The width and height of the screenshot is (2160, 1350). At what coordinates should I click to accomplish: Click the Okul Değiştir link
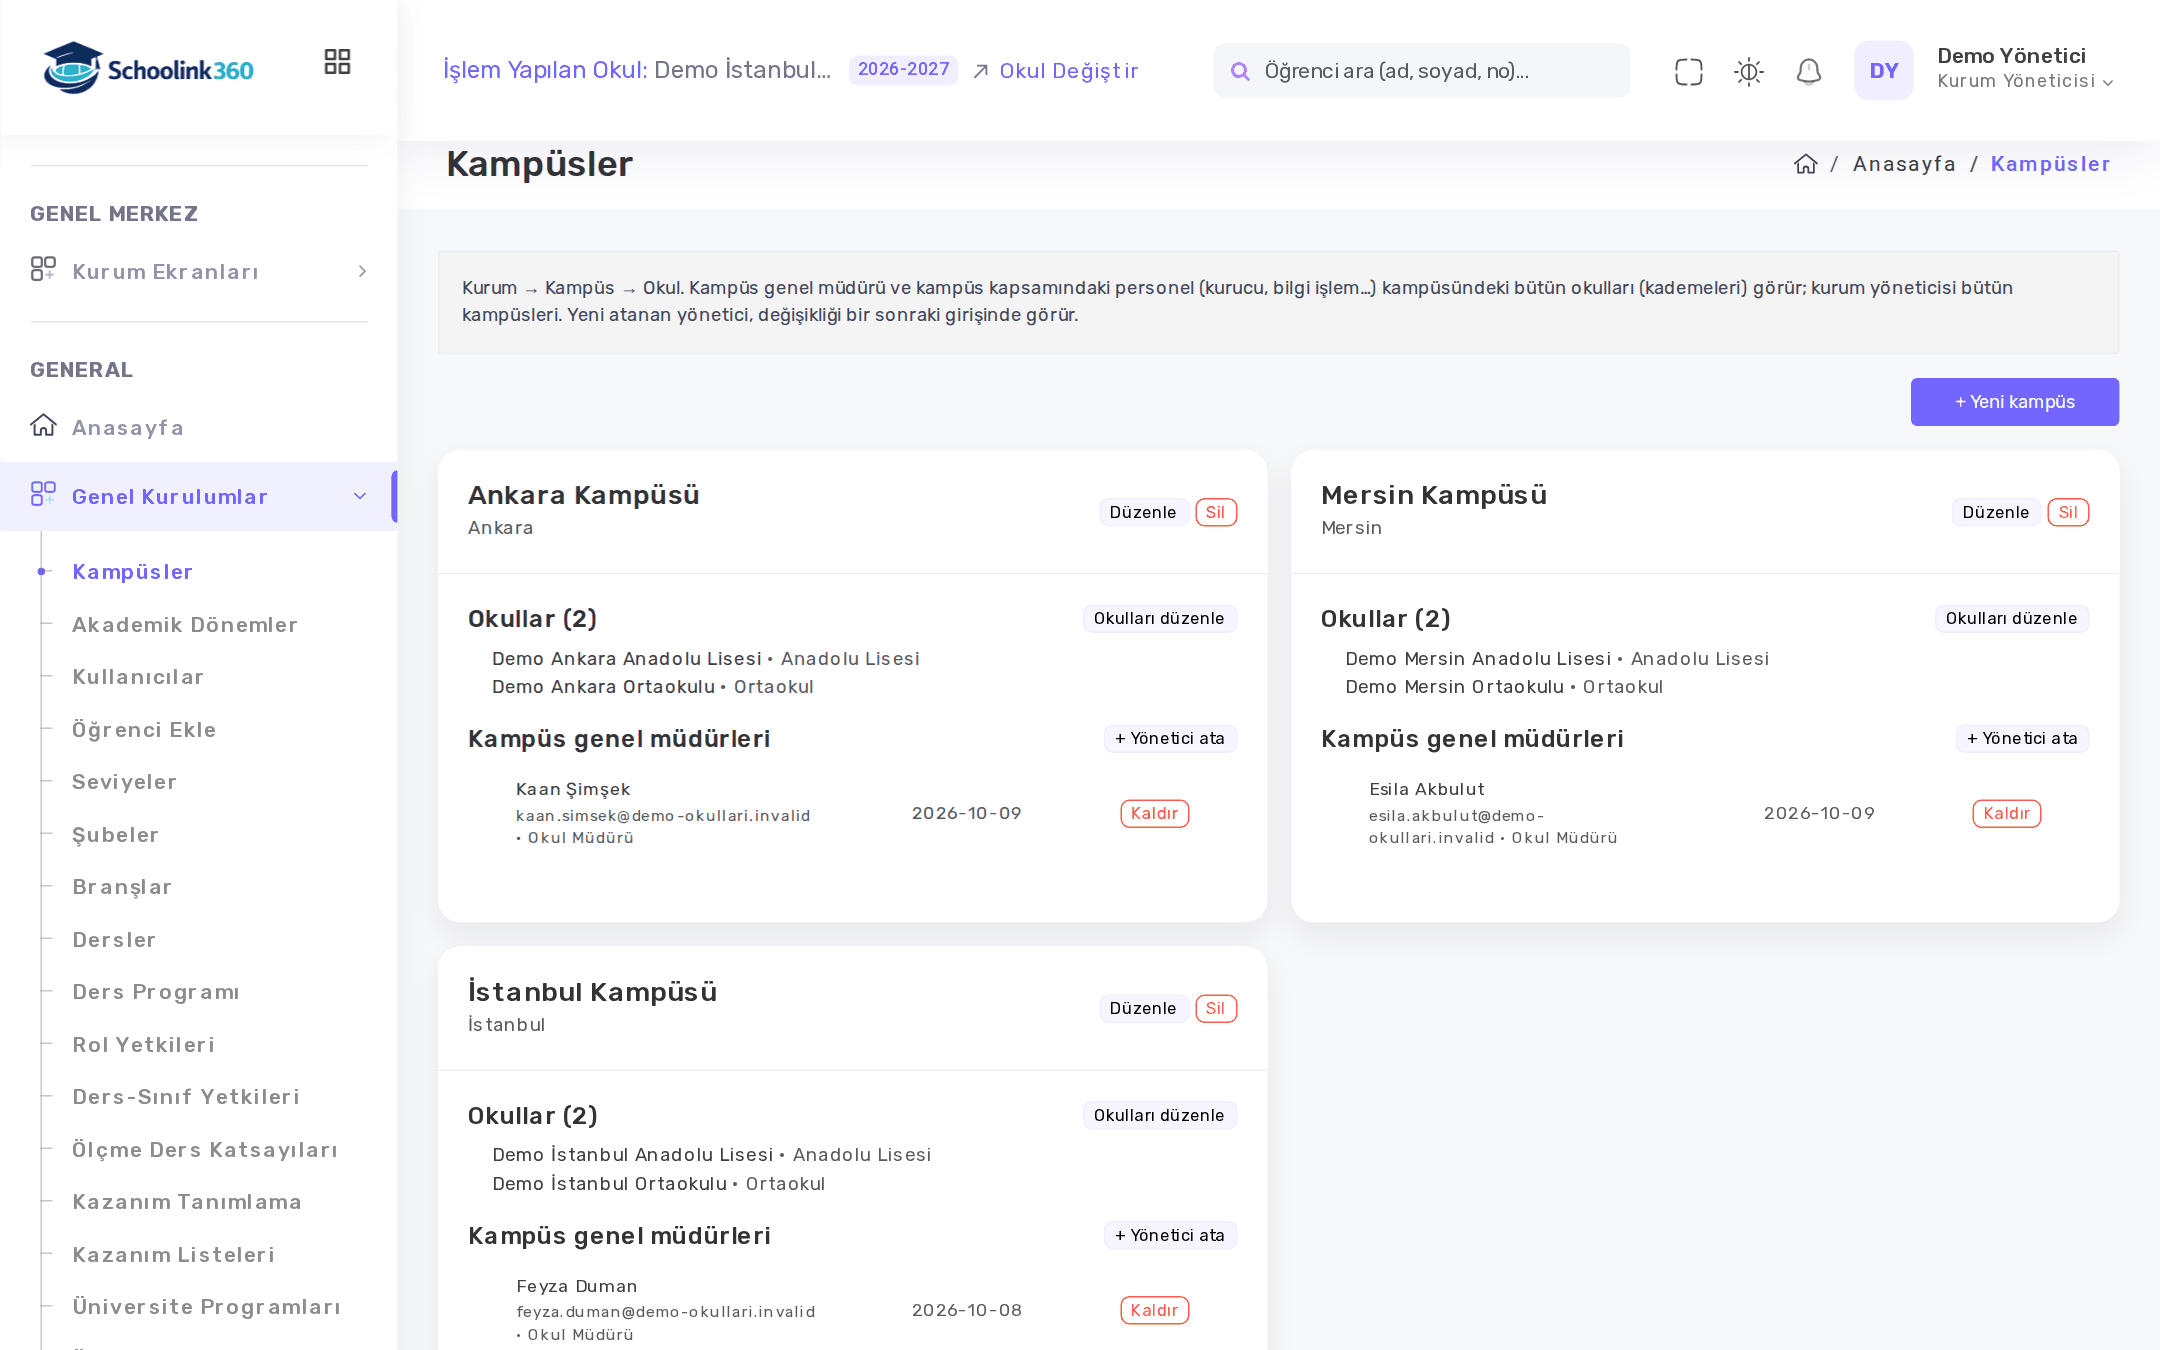pyautogui.click(x=1068, y=71)
